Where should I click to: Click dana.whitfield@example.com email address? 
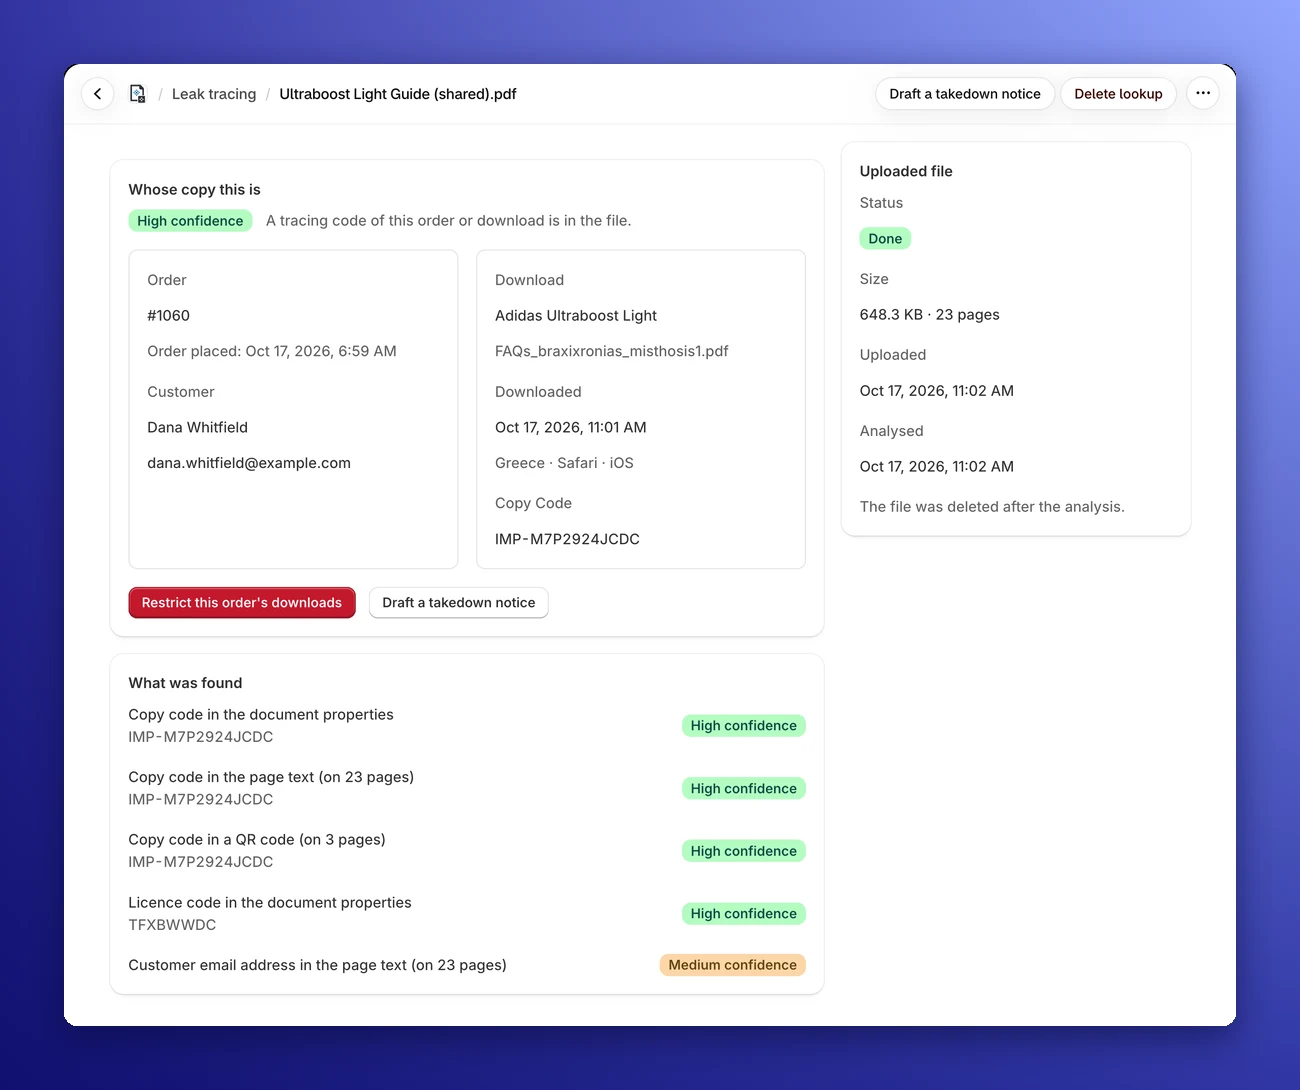point(249,463)
